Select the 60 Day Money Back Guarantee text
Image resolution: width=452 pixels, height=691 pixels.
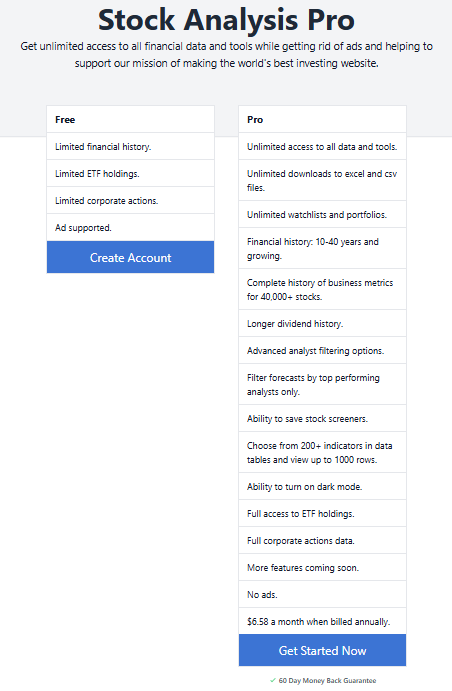(327, 680)
